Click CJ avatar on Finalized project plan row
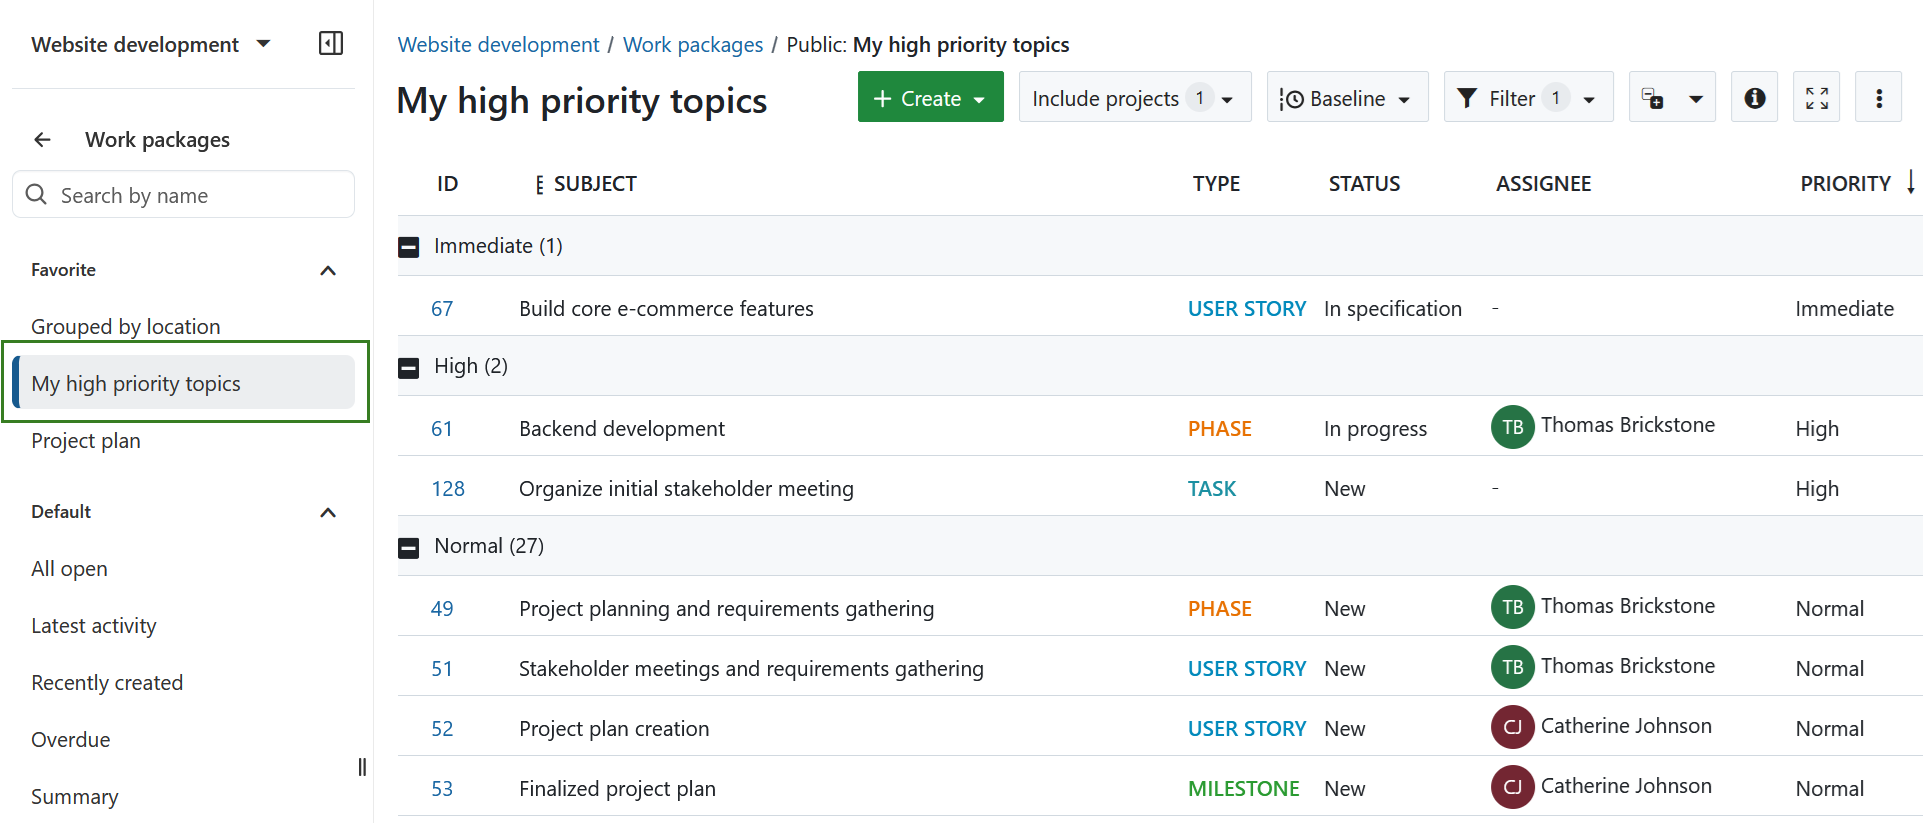Image resolution: width=1923 pixels, height=823 pixels. (x=1512, y=787)
